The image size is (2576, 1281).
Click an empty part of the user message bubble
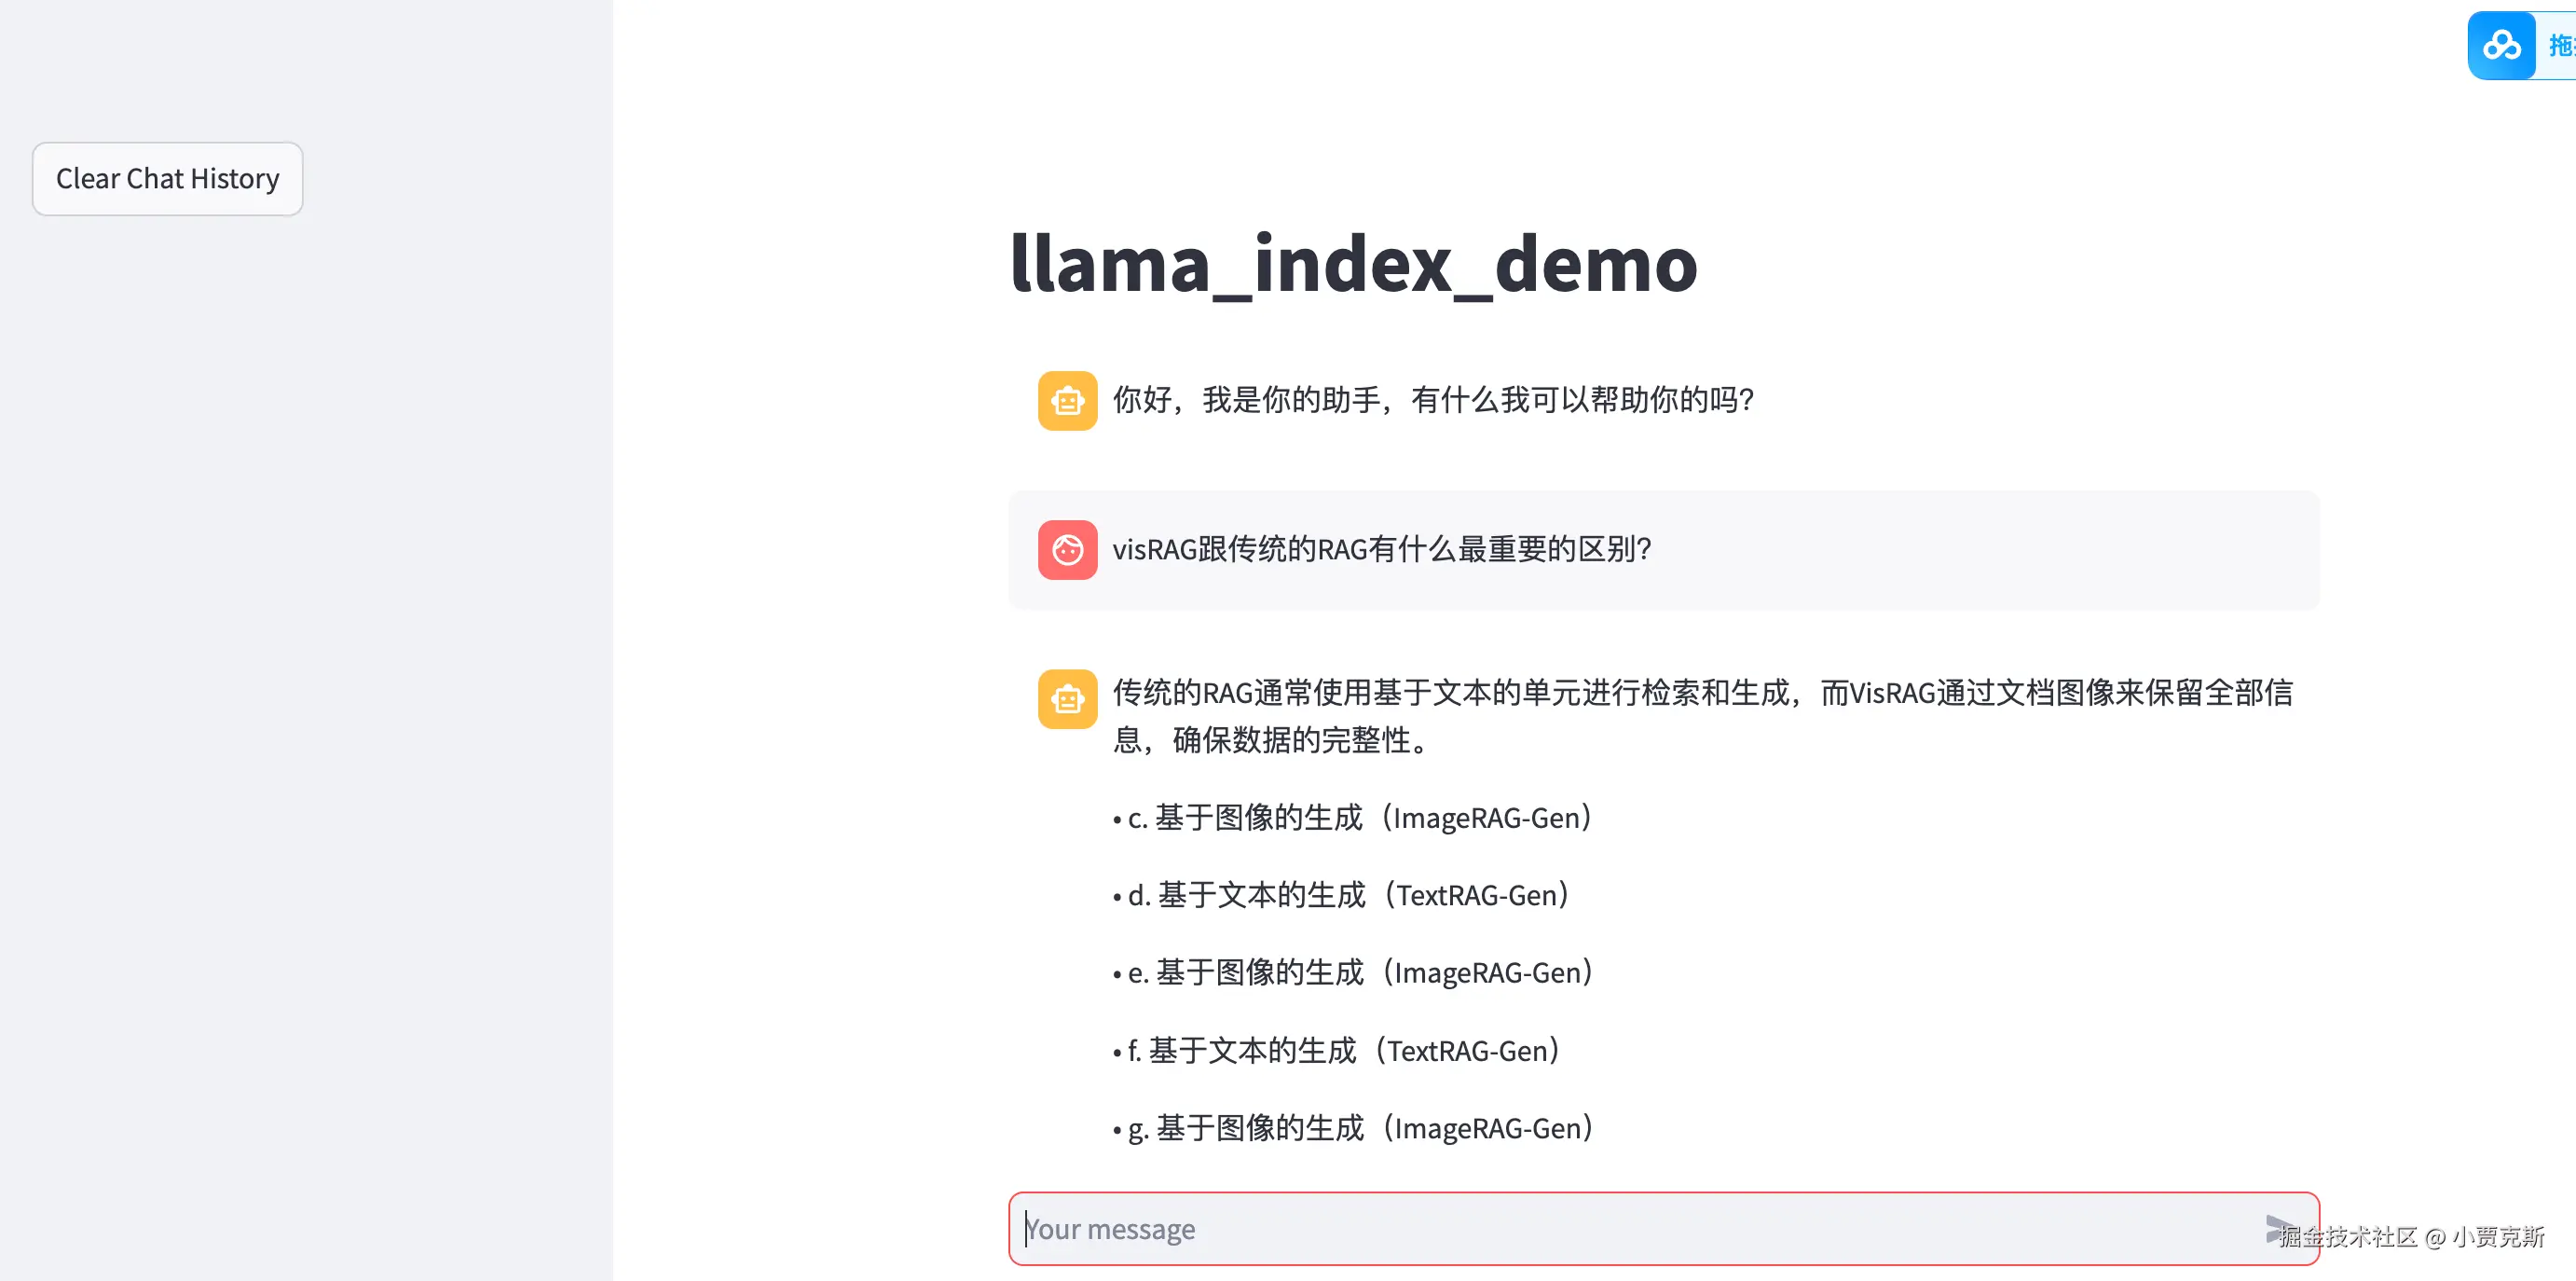(x=2000, y=550)
